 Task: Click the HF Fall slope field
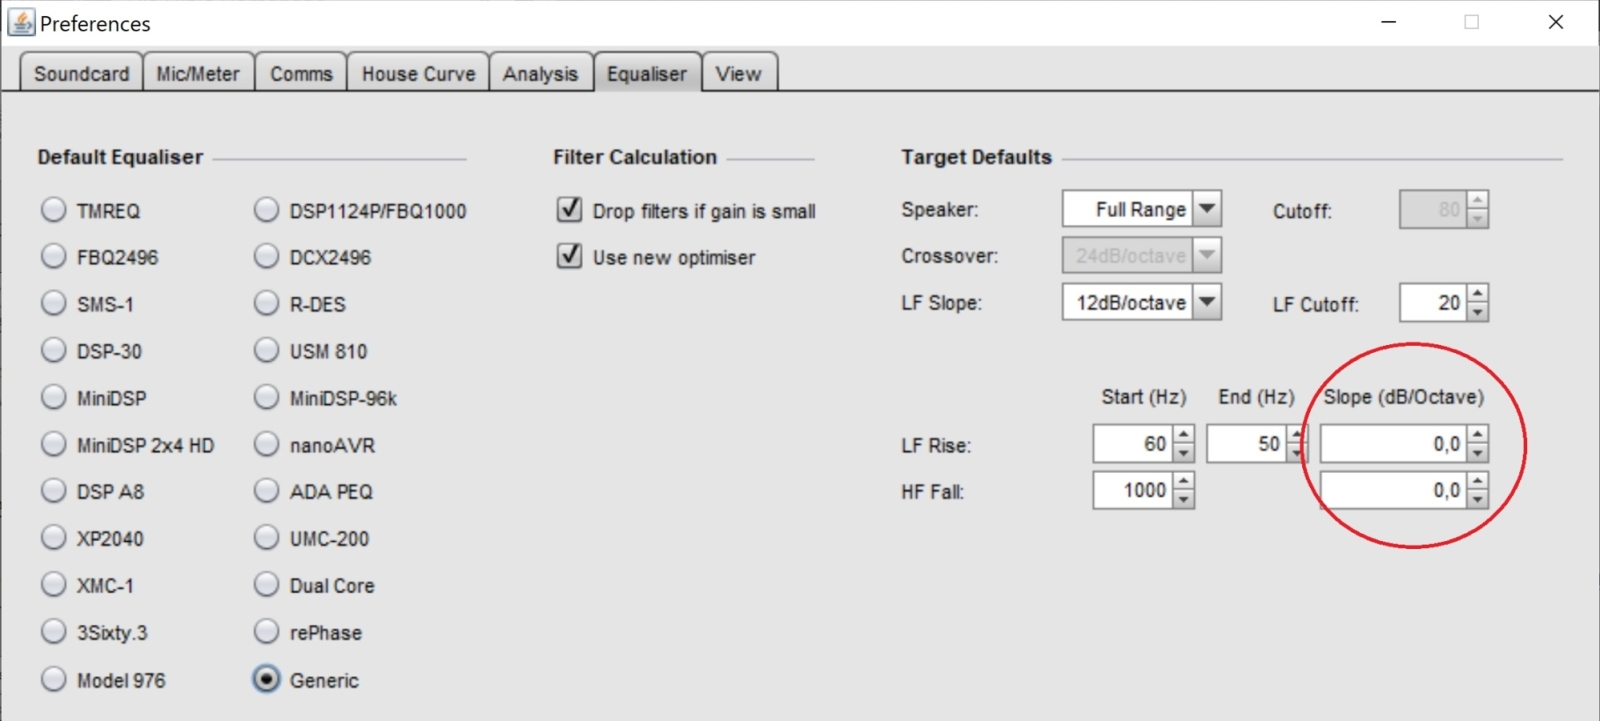pyautogui.click(x=1394, y=490)
